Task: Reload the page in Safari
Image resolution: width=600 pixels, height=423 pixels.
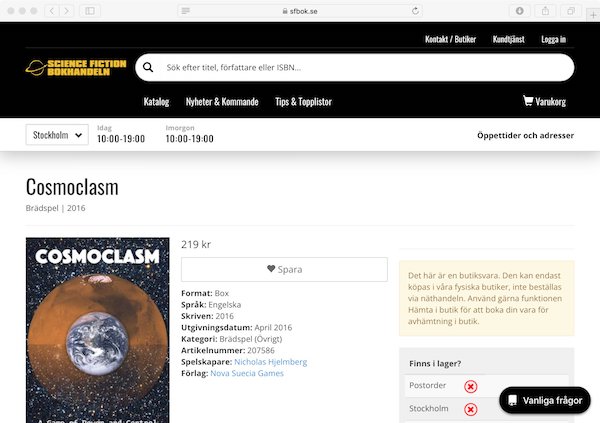Action: [415, 10]
